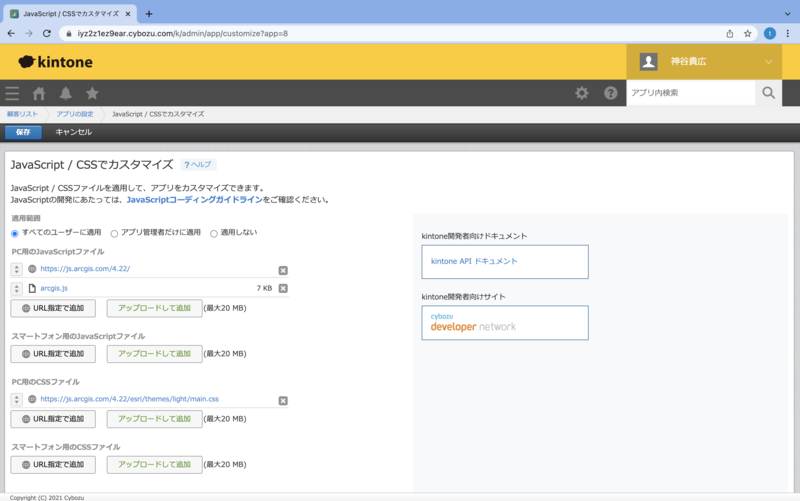Go to 顧客リスト breadcrumb
This screenshot has width=800, height=501.
[22, 114]
